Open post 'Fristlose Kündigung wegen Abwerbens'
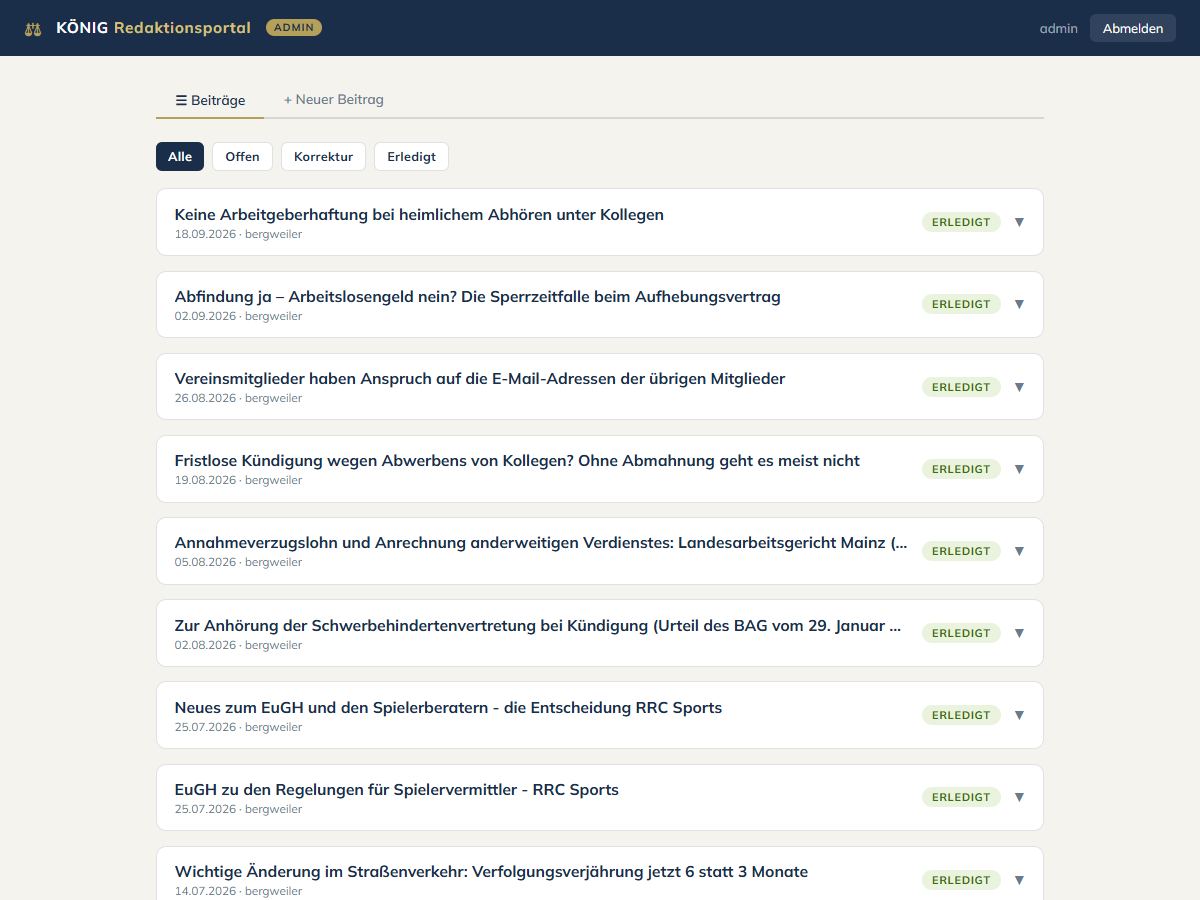The height and width of the screenshot is (900, 1200). [517, 460]
